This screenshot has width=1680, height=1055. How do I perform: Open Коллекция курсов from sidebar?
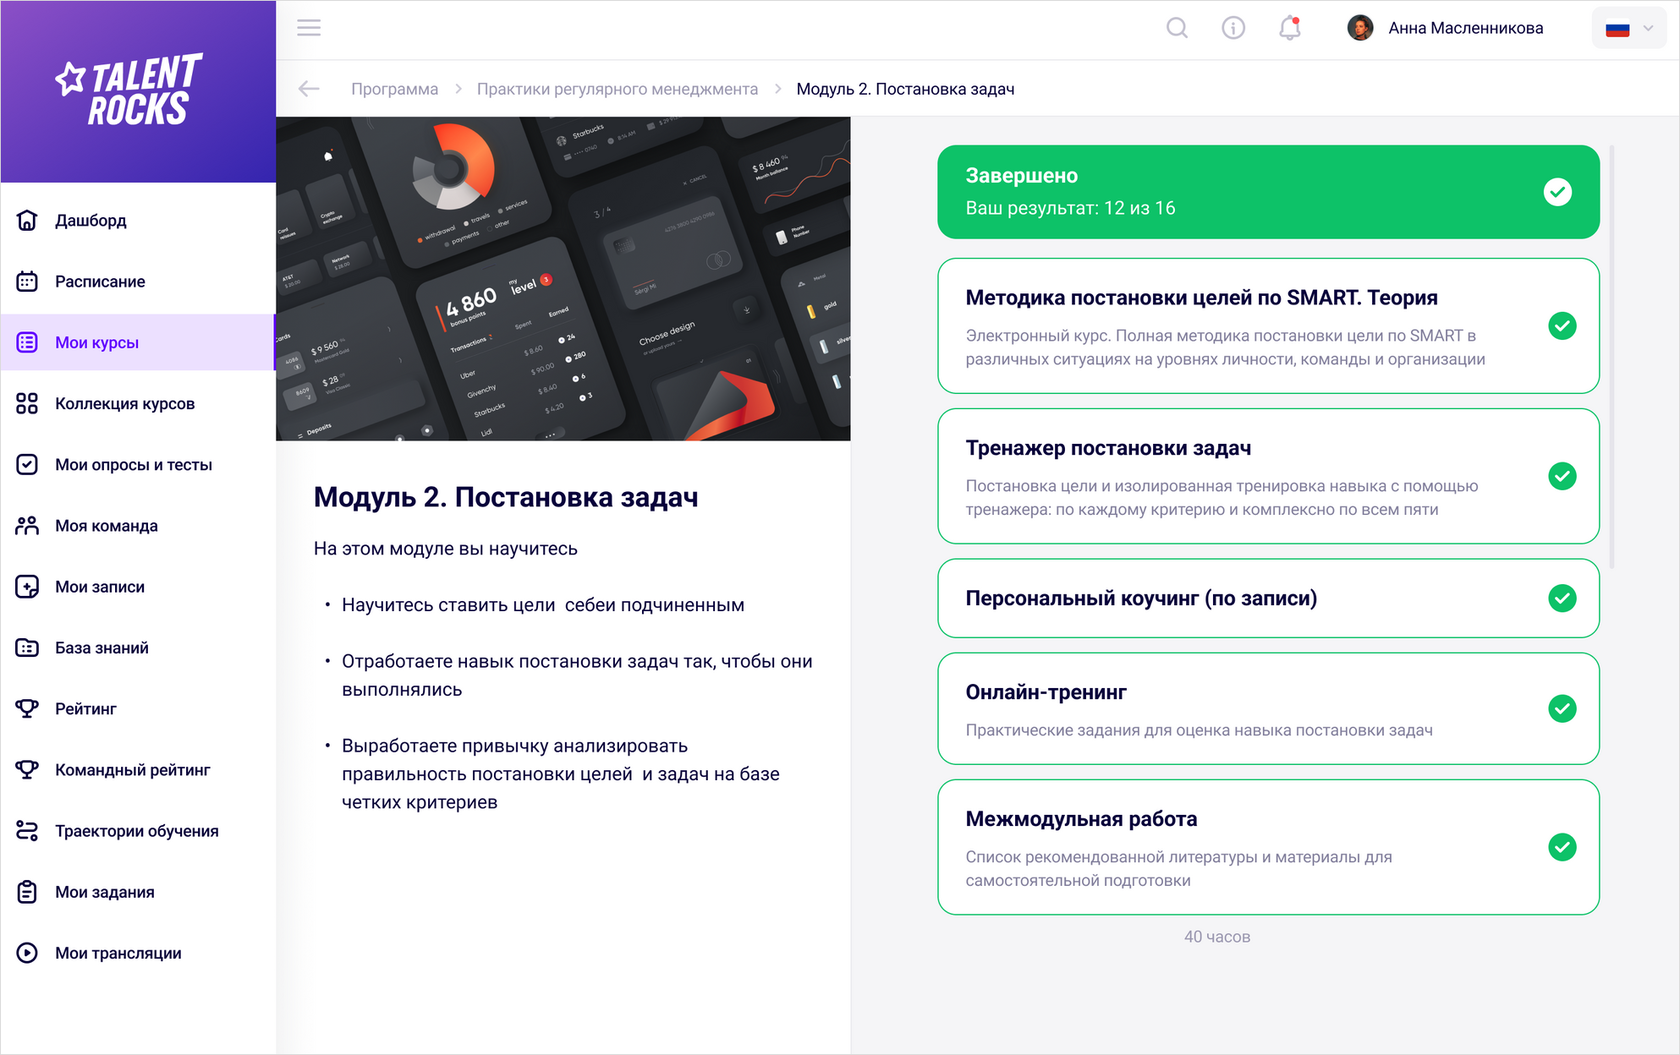tap(125, 403)
